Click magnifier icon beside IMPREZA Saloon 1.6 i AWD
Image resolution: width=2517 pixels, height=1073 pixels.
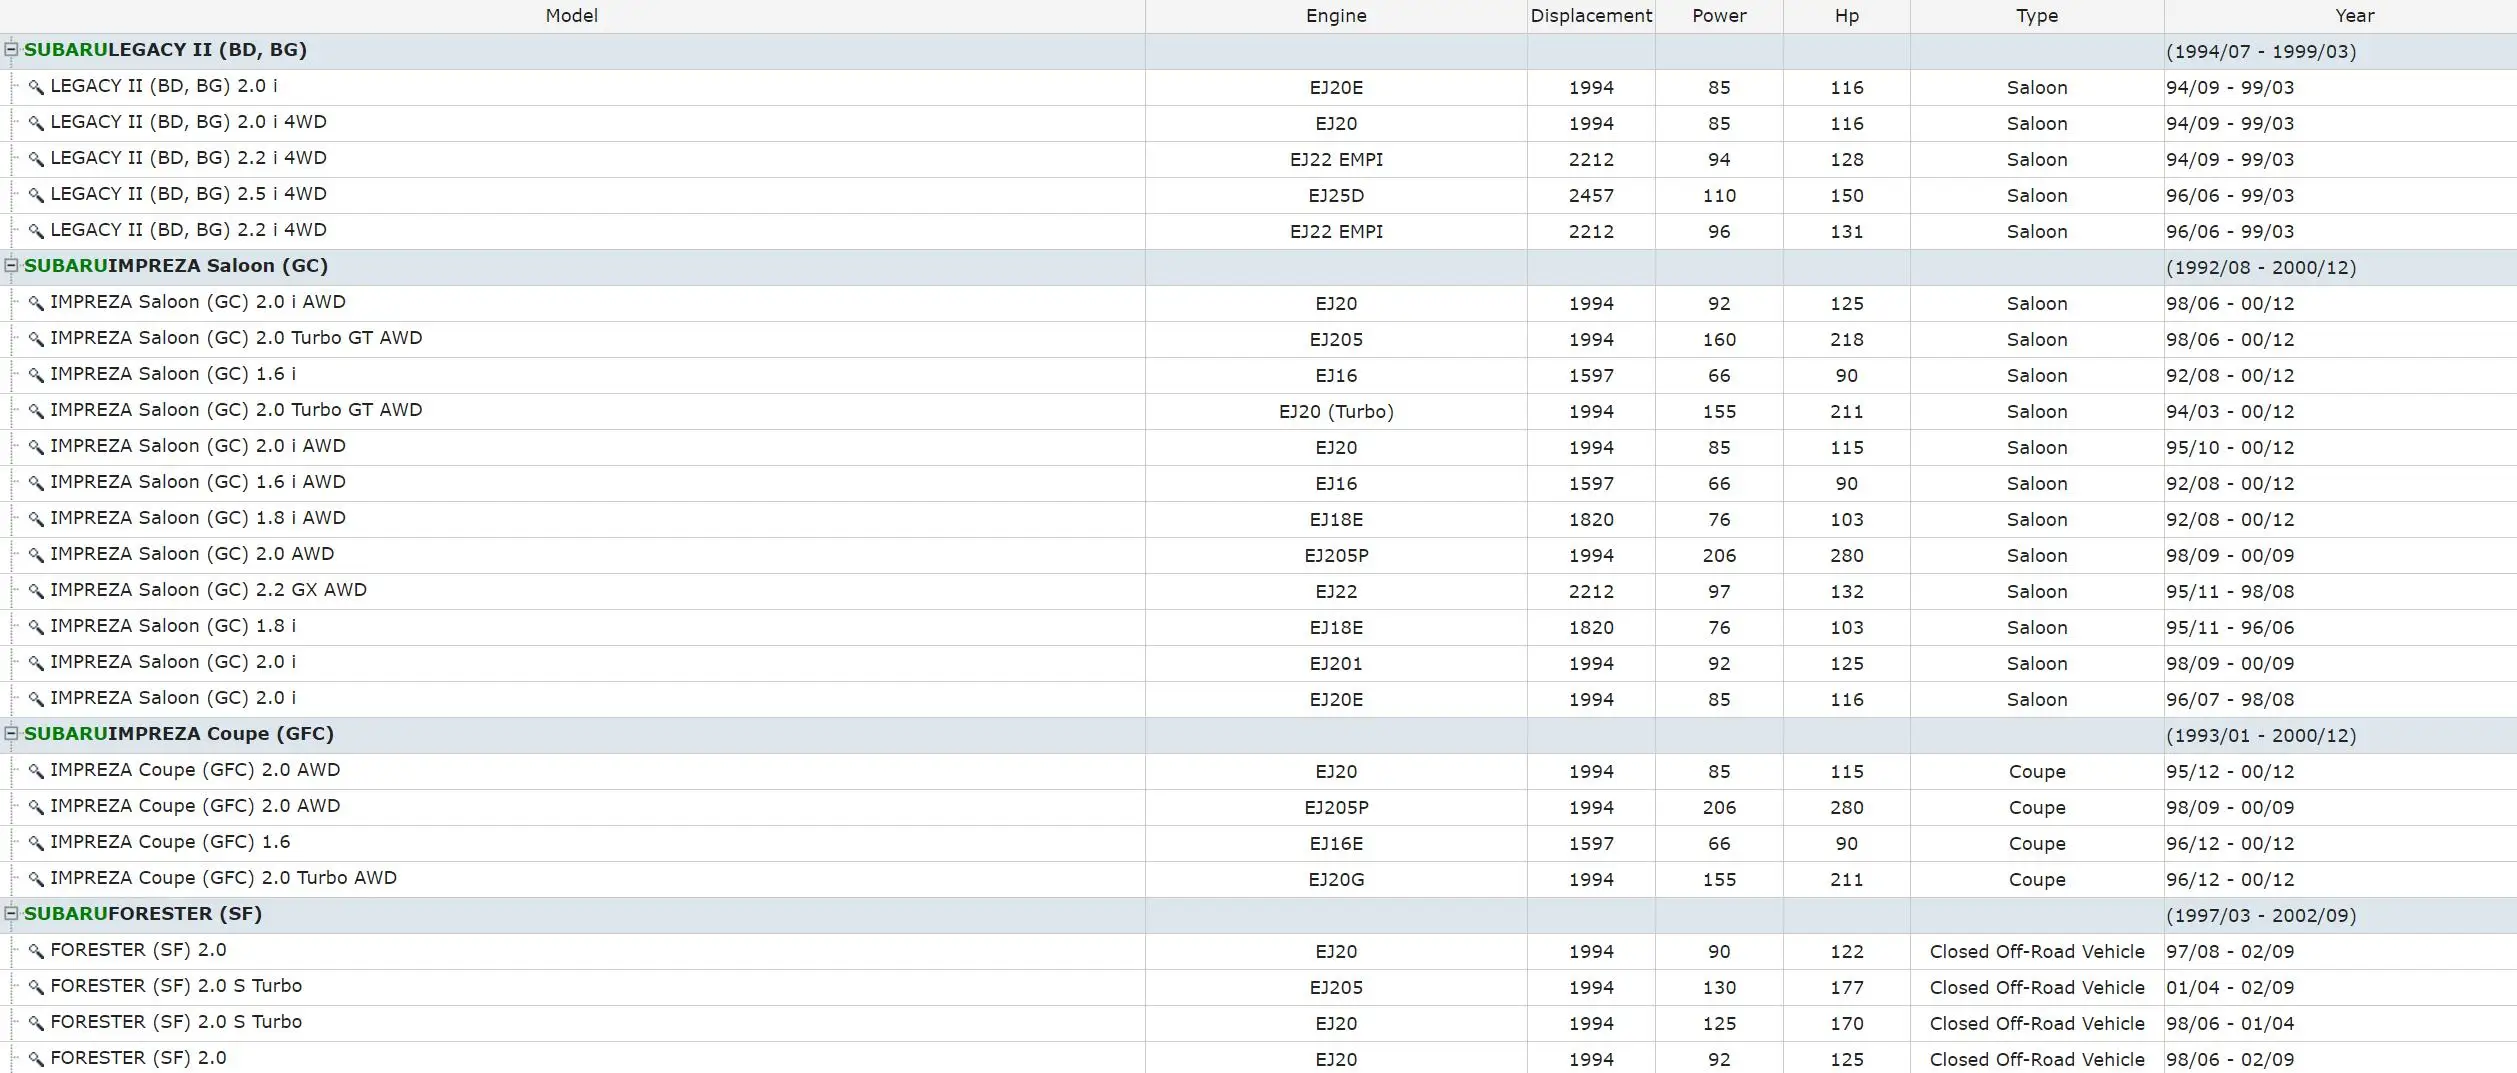click(x=36, y=483)
